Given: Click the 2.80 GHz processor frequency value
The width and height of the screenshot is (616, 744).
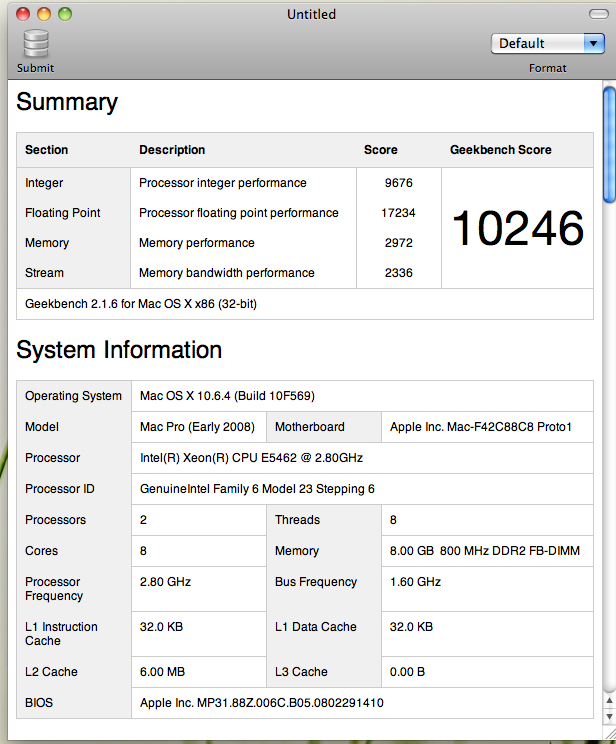Looking at the screenshot, I should point(165,582).
